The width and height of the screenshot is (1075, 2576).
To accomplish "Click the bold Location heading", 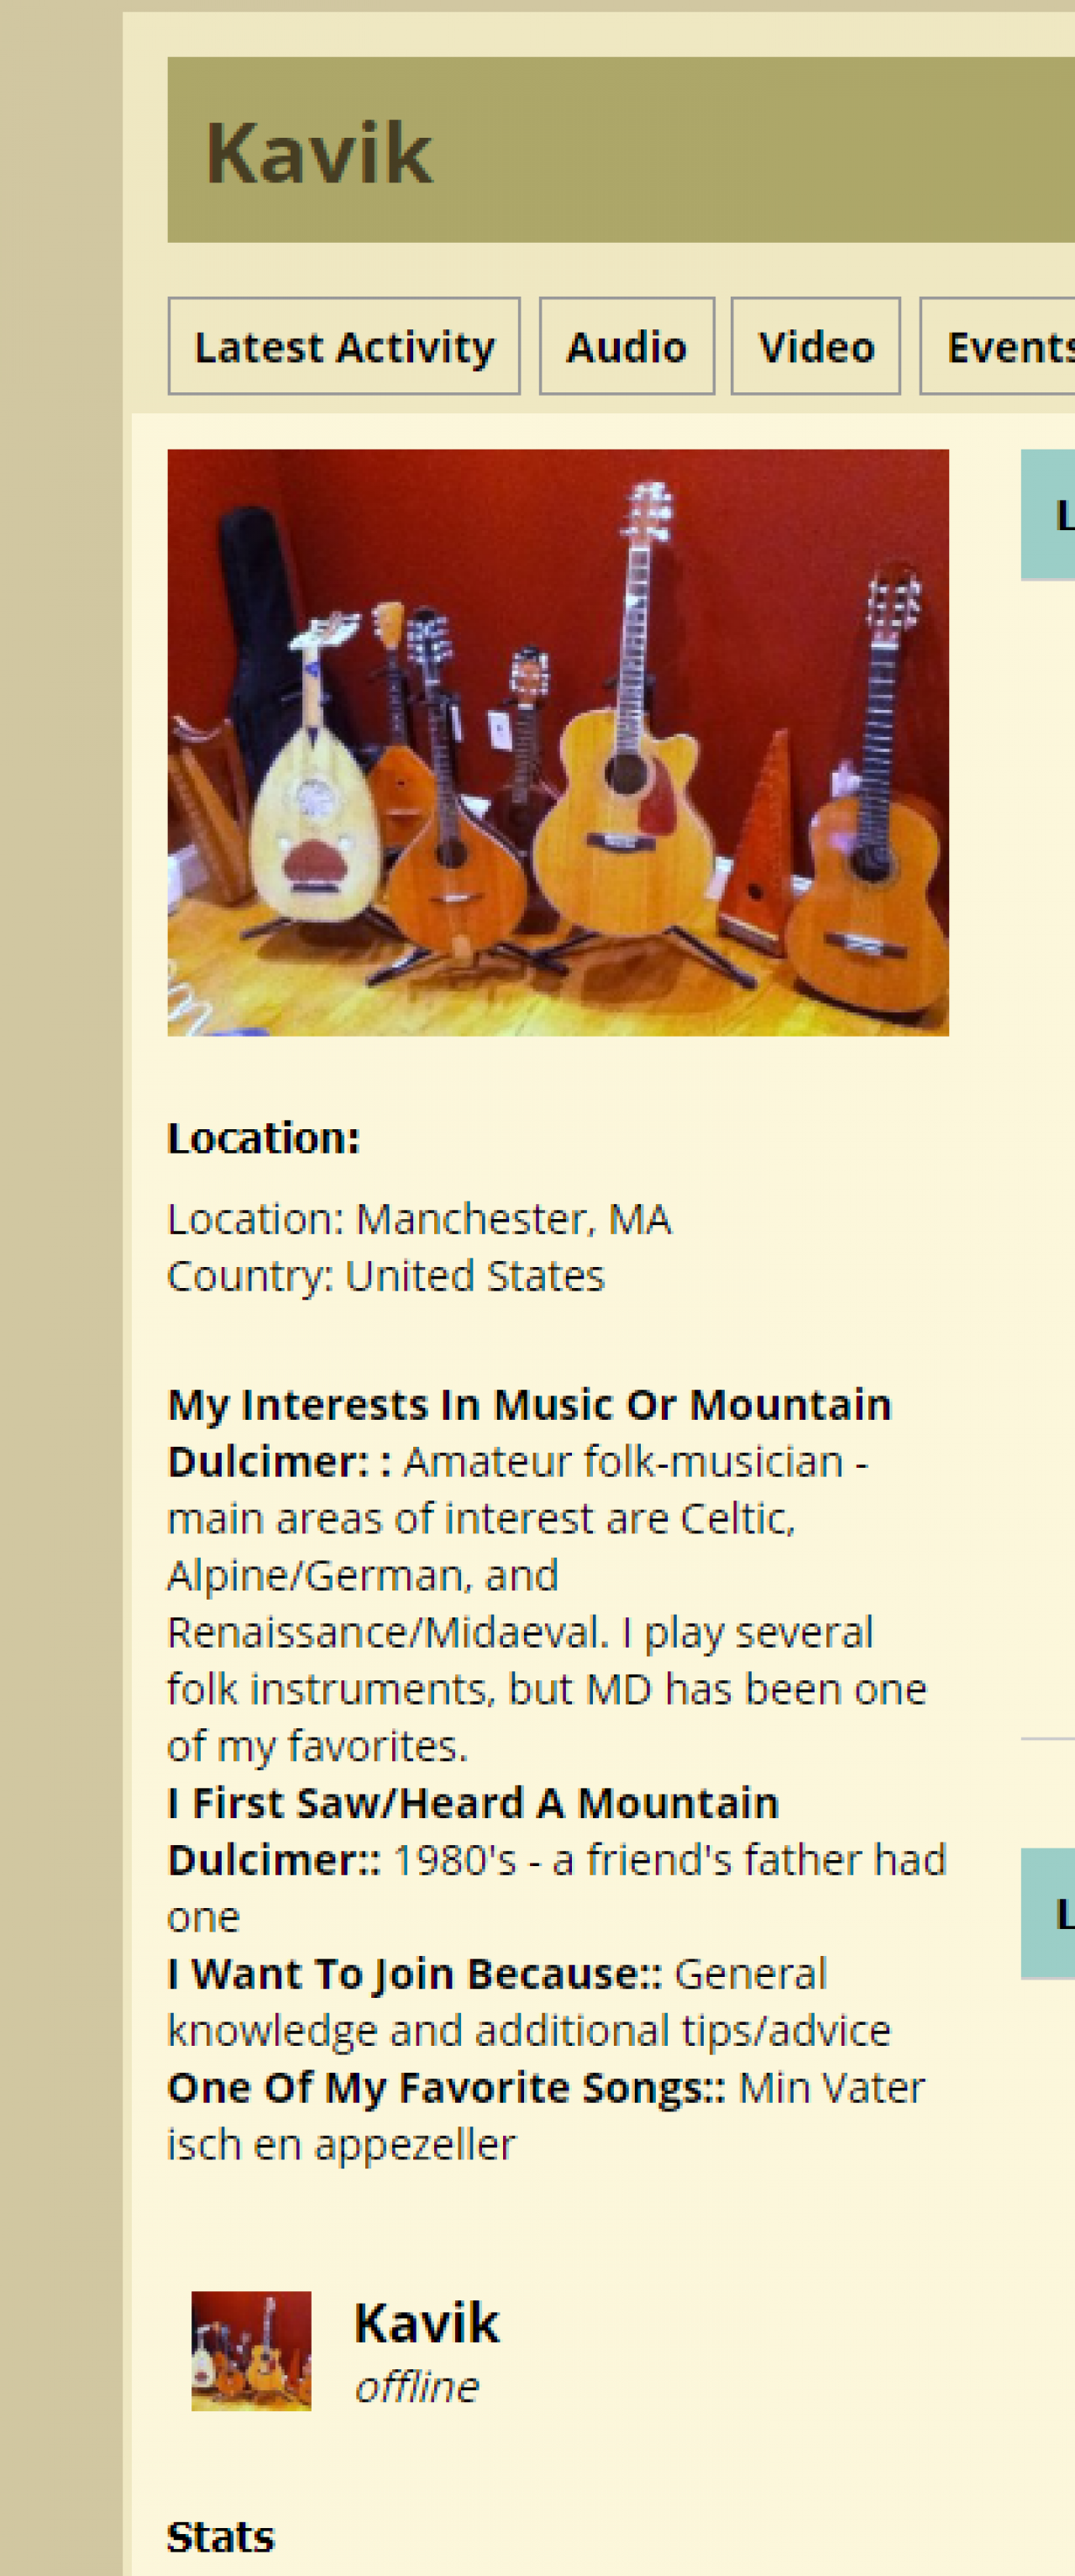I will click(263, 1138).
